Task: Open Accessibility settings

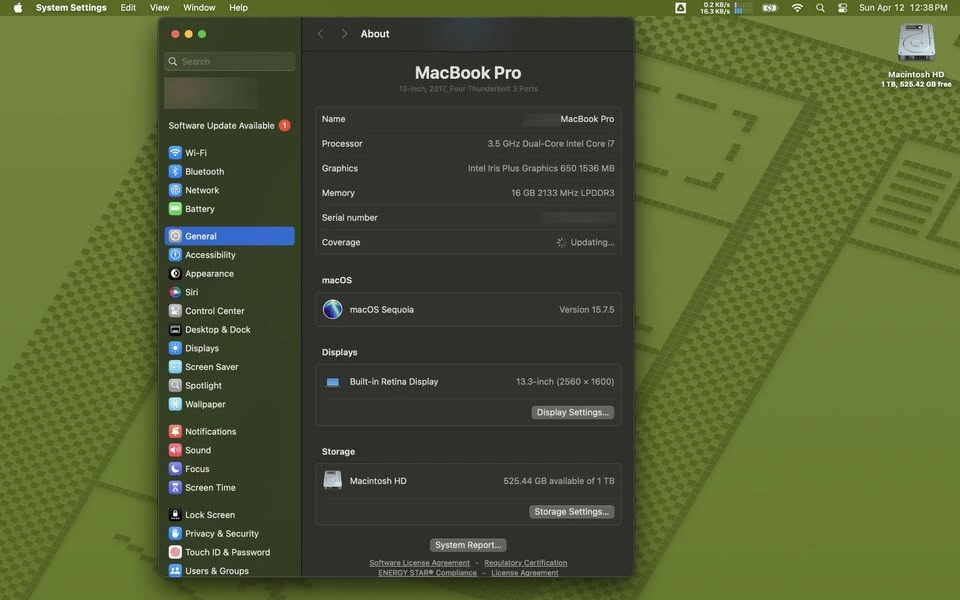Action: [229, 255]
